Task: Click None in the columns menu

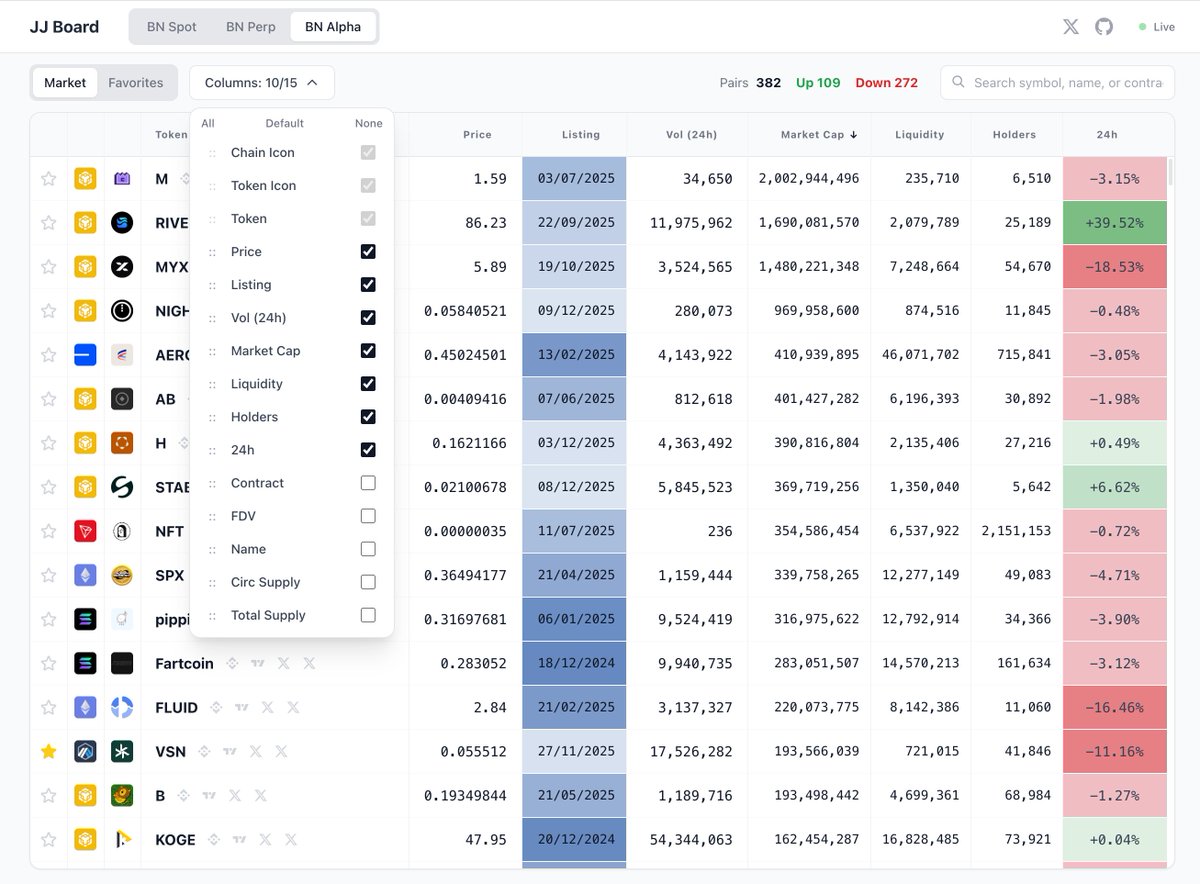Action: coord(369,123)
